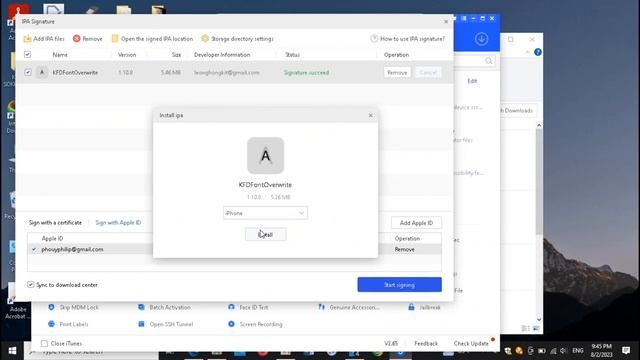
Task: Close the Install ipa dialog
Action: [x=371, y=116]
